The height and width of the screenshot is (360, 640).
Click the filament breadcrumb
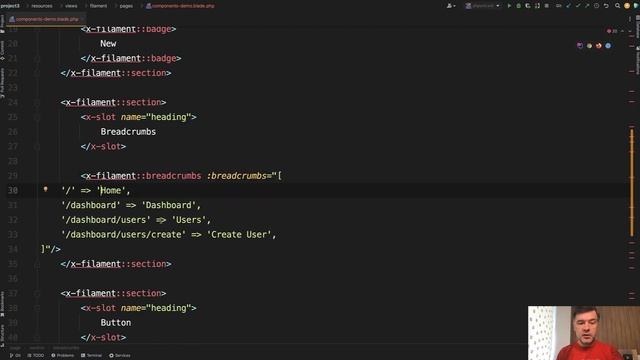pyautogui.click(x=98, y=6)
